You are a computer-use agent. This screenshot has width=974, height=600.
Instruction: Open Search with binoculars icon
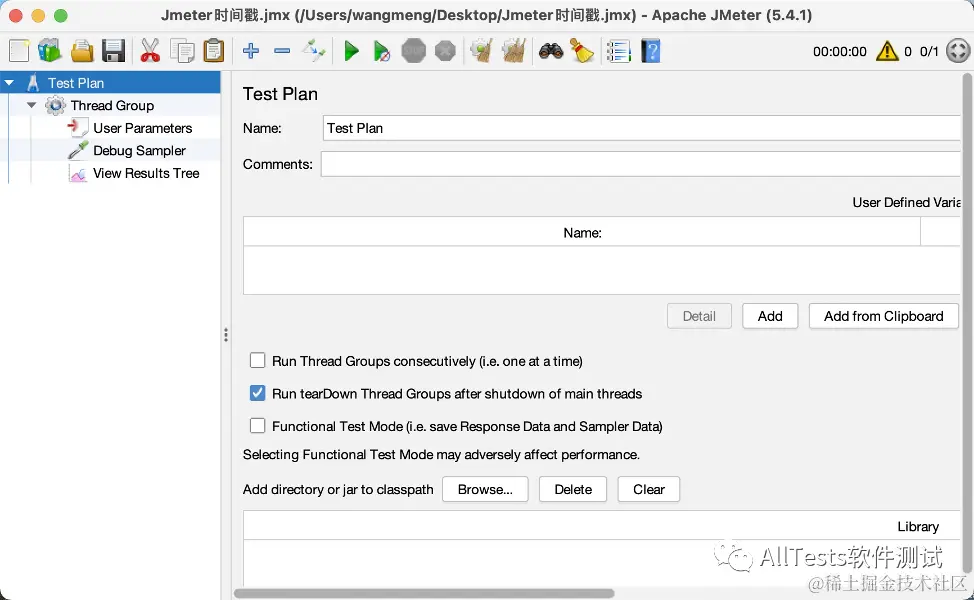pyautogui.click(x=551, y=51)
